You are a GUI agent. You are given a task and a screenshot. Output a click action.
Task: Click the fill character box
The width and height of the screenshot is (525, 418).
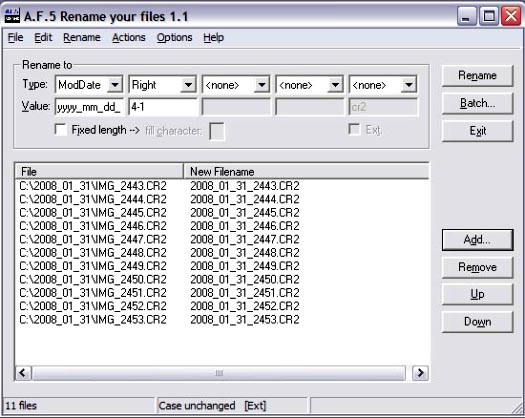(217, 131)
